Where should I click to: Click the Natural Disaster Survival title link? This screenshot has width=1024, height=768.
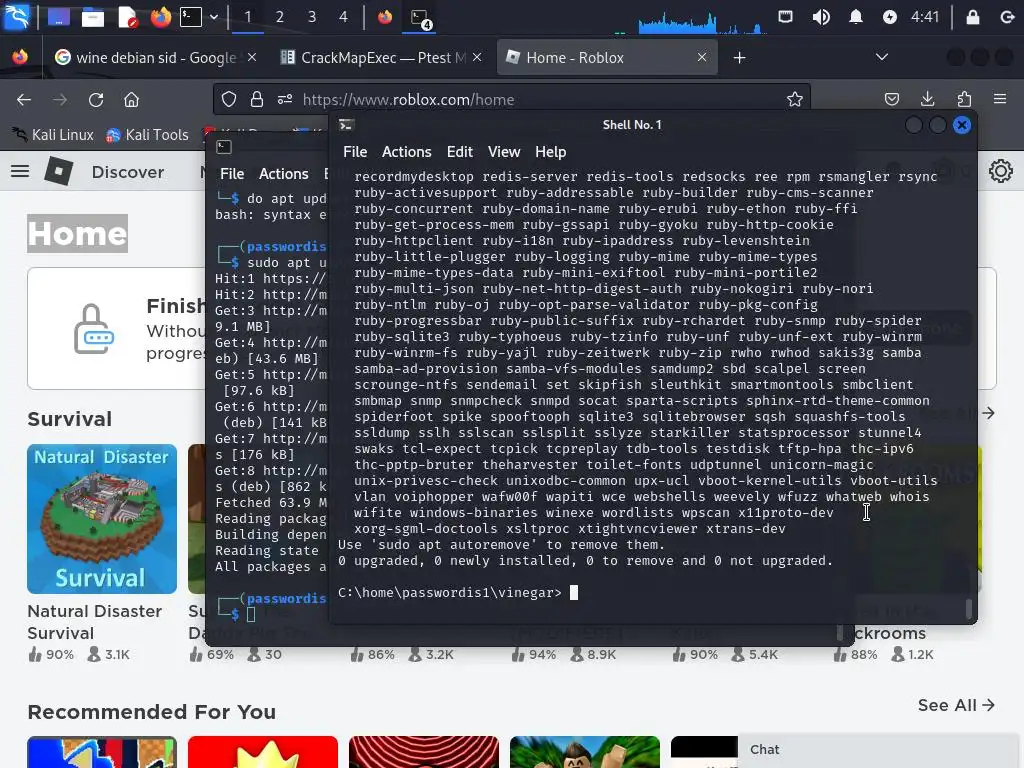95,622
